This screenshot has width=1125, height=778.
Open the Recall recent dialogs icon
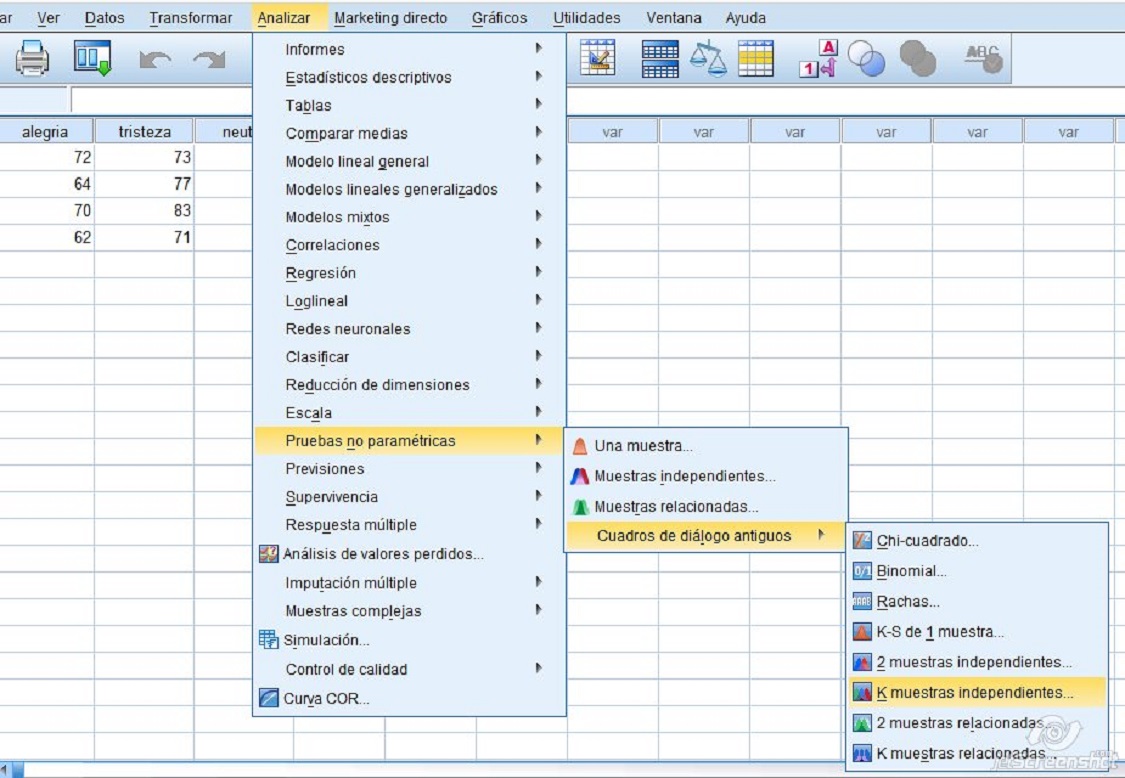click(93, 58)
